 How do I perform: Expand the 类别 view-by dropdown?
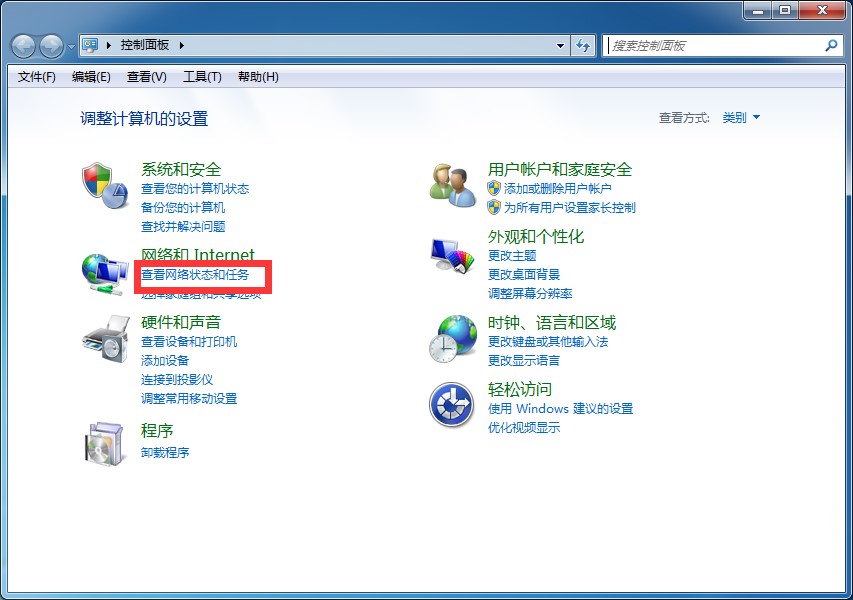point(741,118)
